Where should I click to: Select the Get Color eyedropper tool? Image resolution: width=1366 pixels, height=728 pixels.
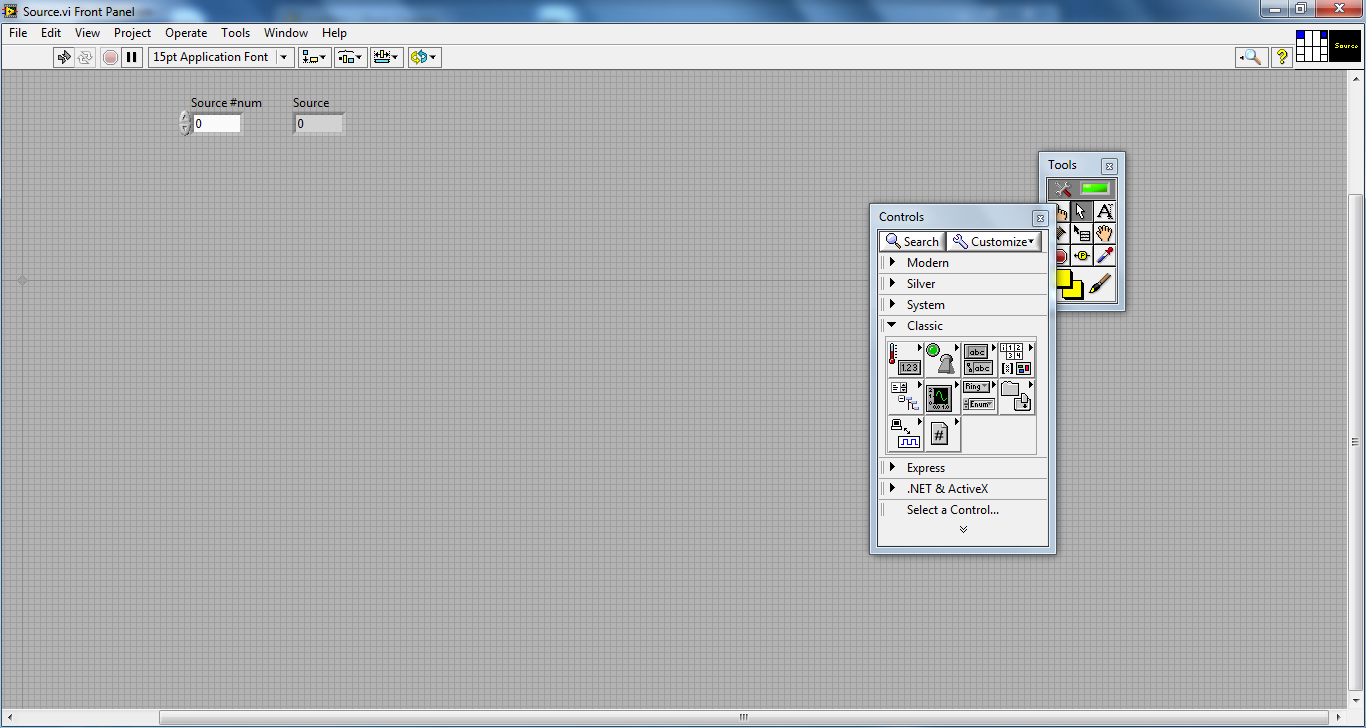[1104, 255]
